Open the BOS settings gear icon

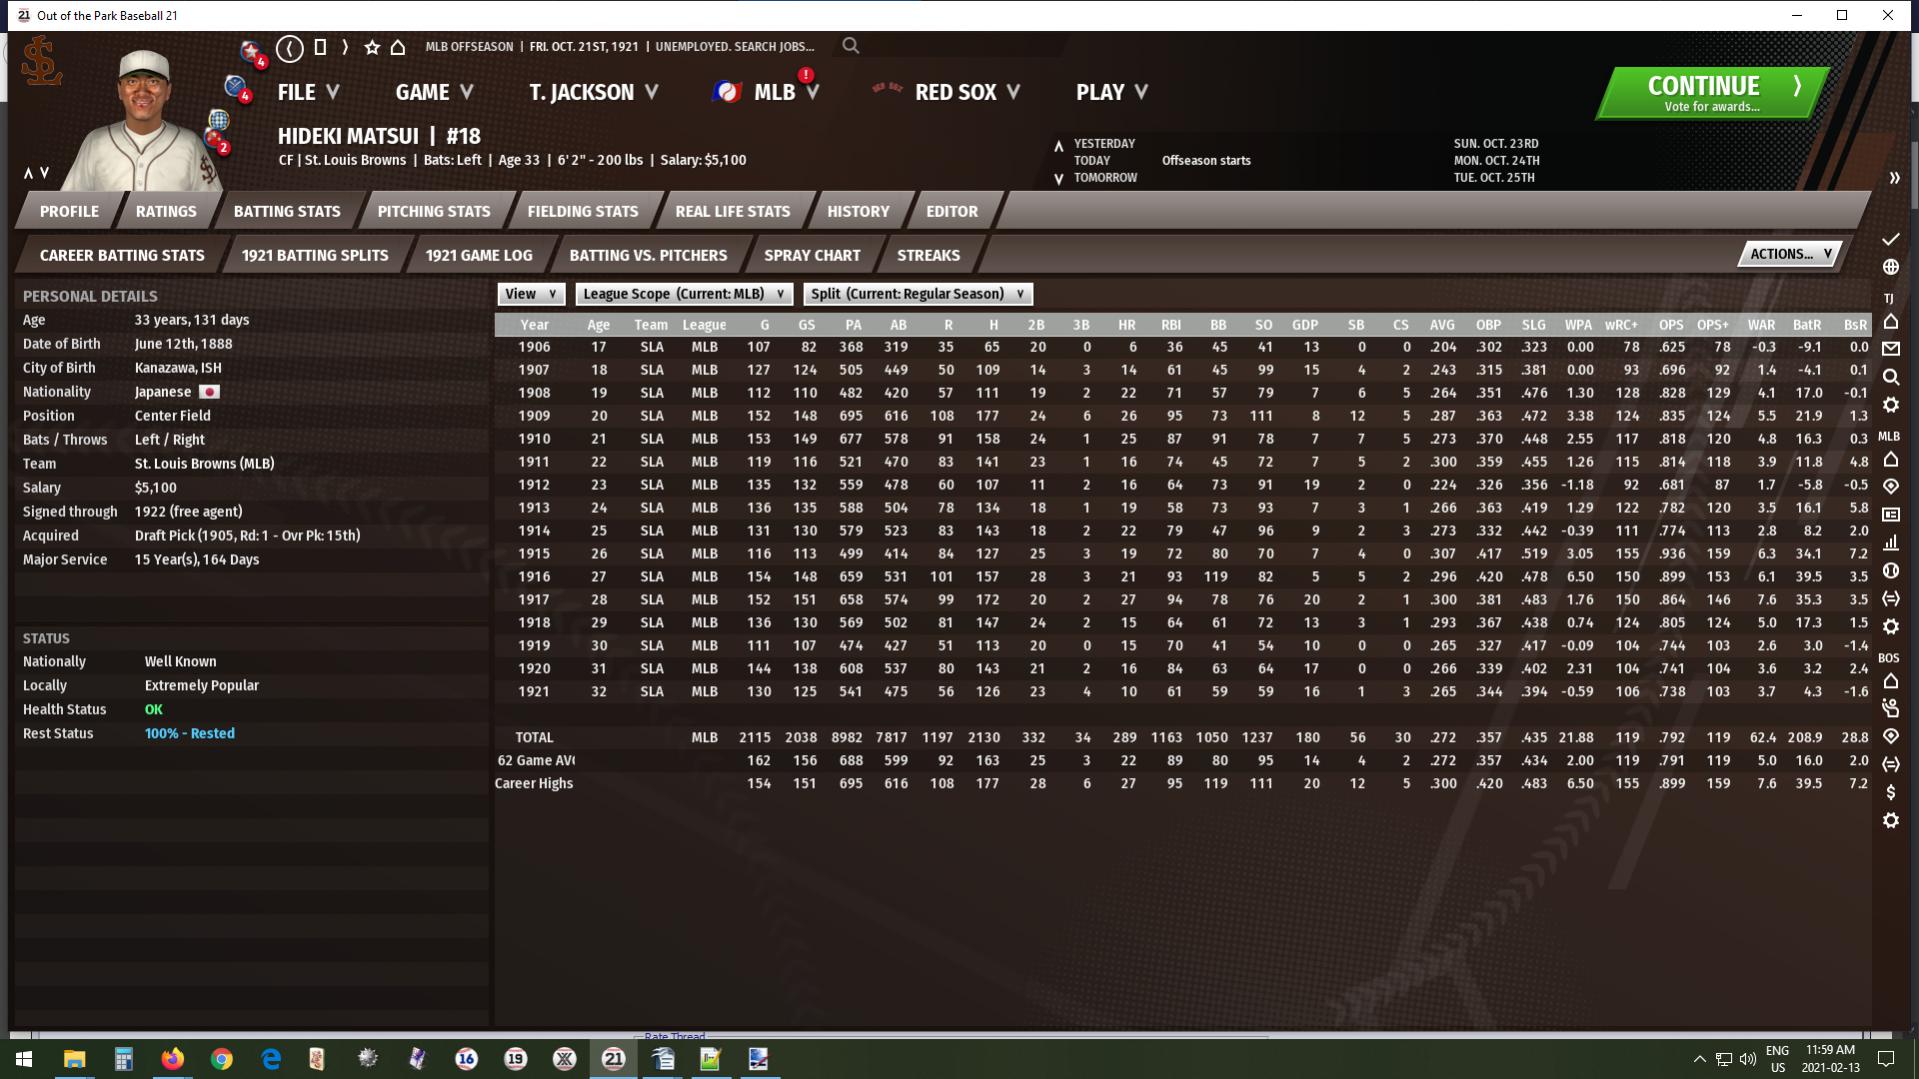1890,820
